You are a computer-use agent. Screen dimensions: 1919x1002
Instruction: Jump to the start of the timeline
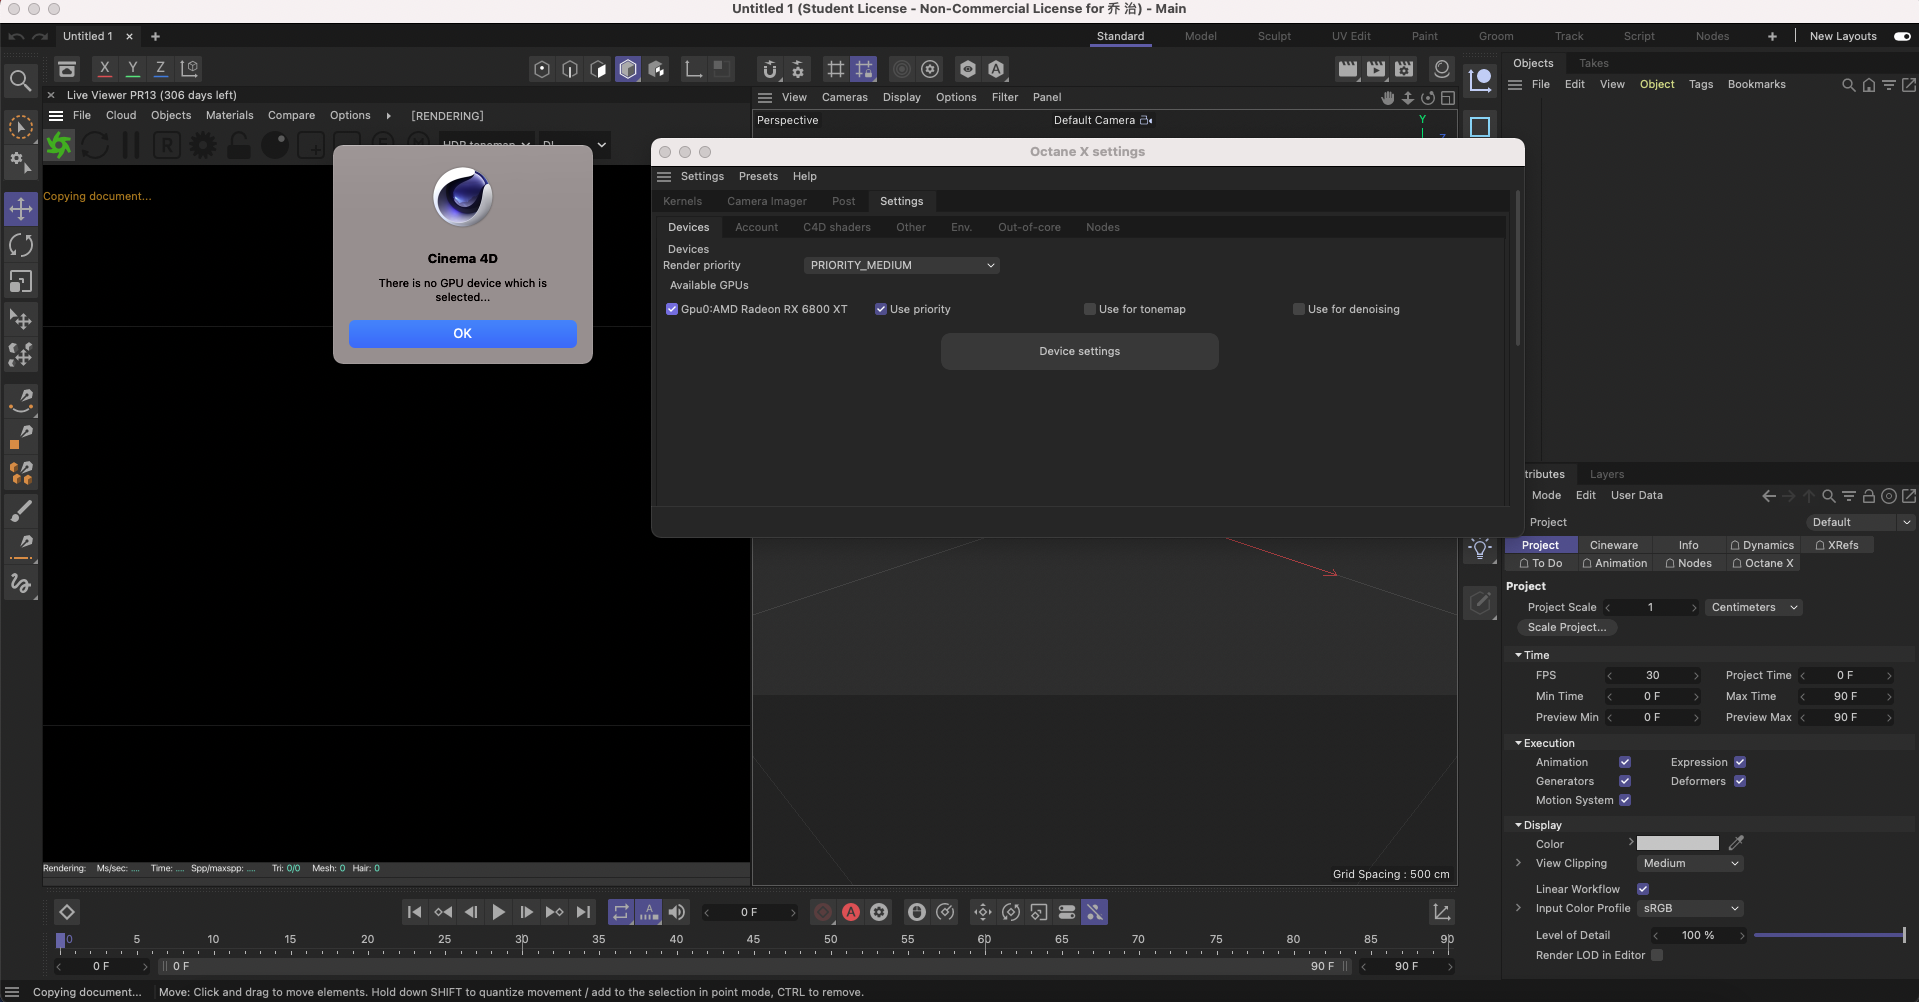pos(414,912)
